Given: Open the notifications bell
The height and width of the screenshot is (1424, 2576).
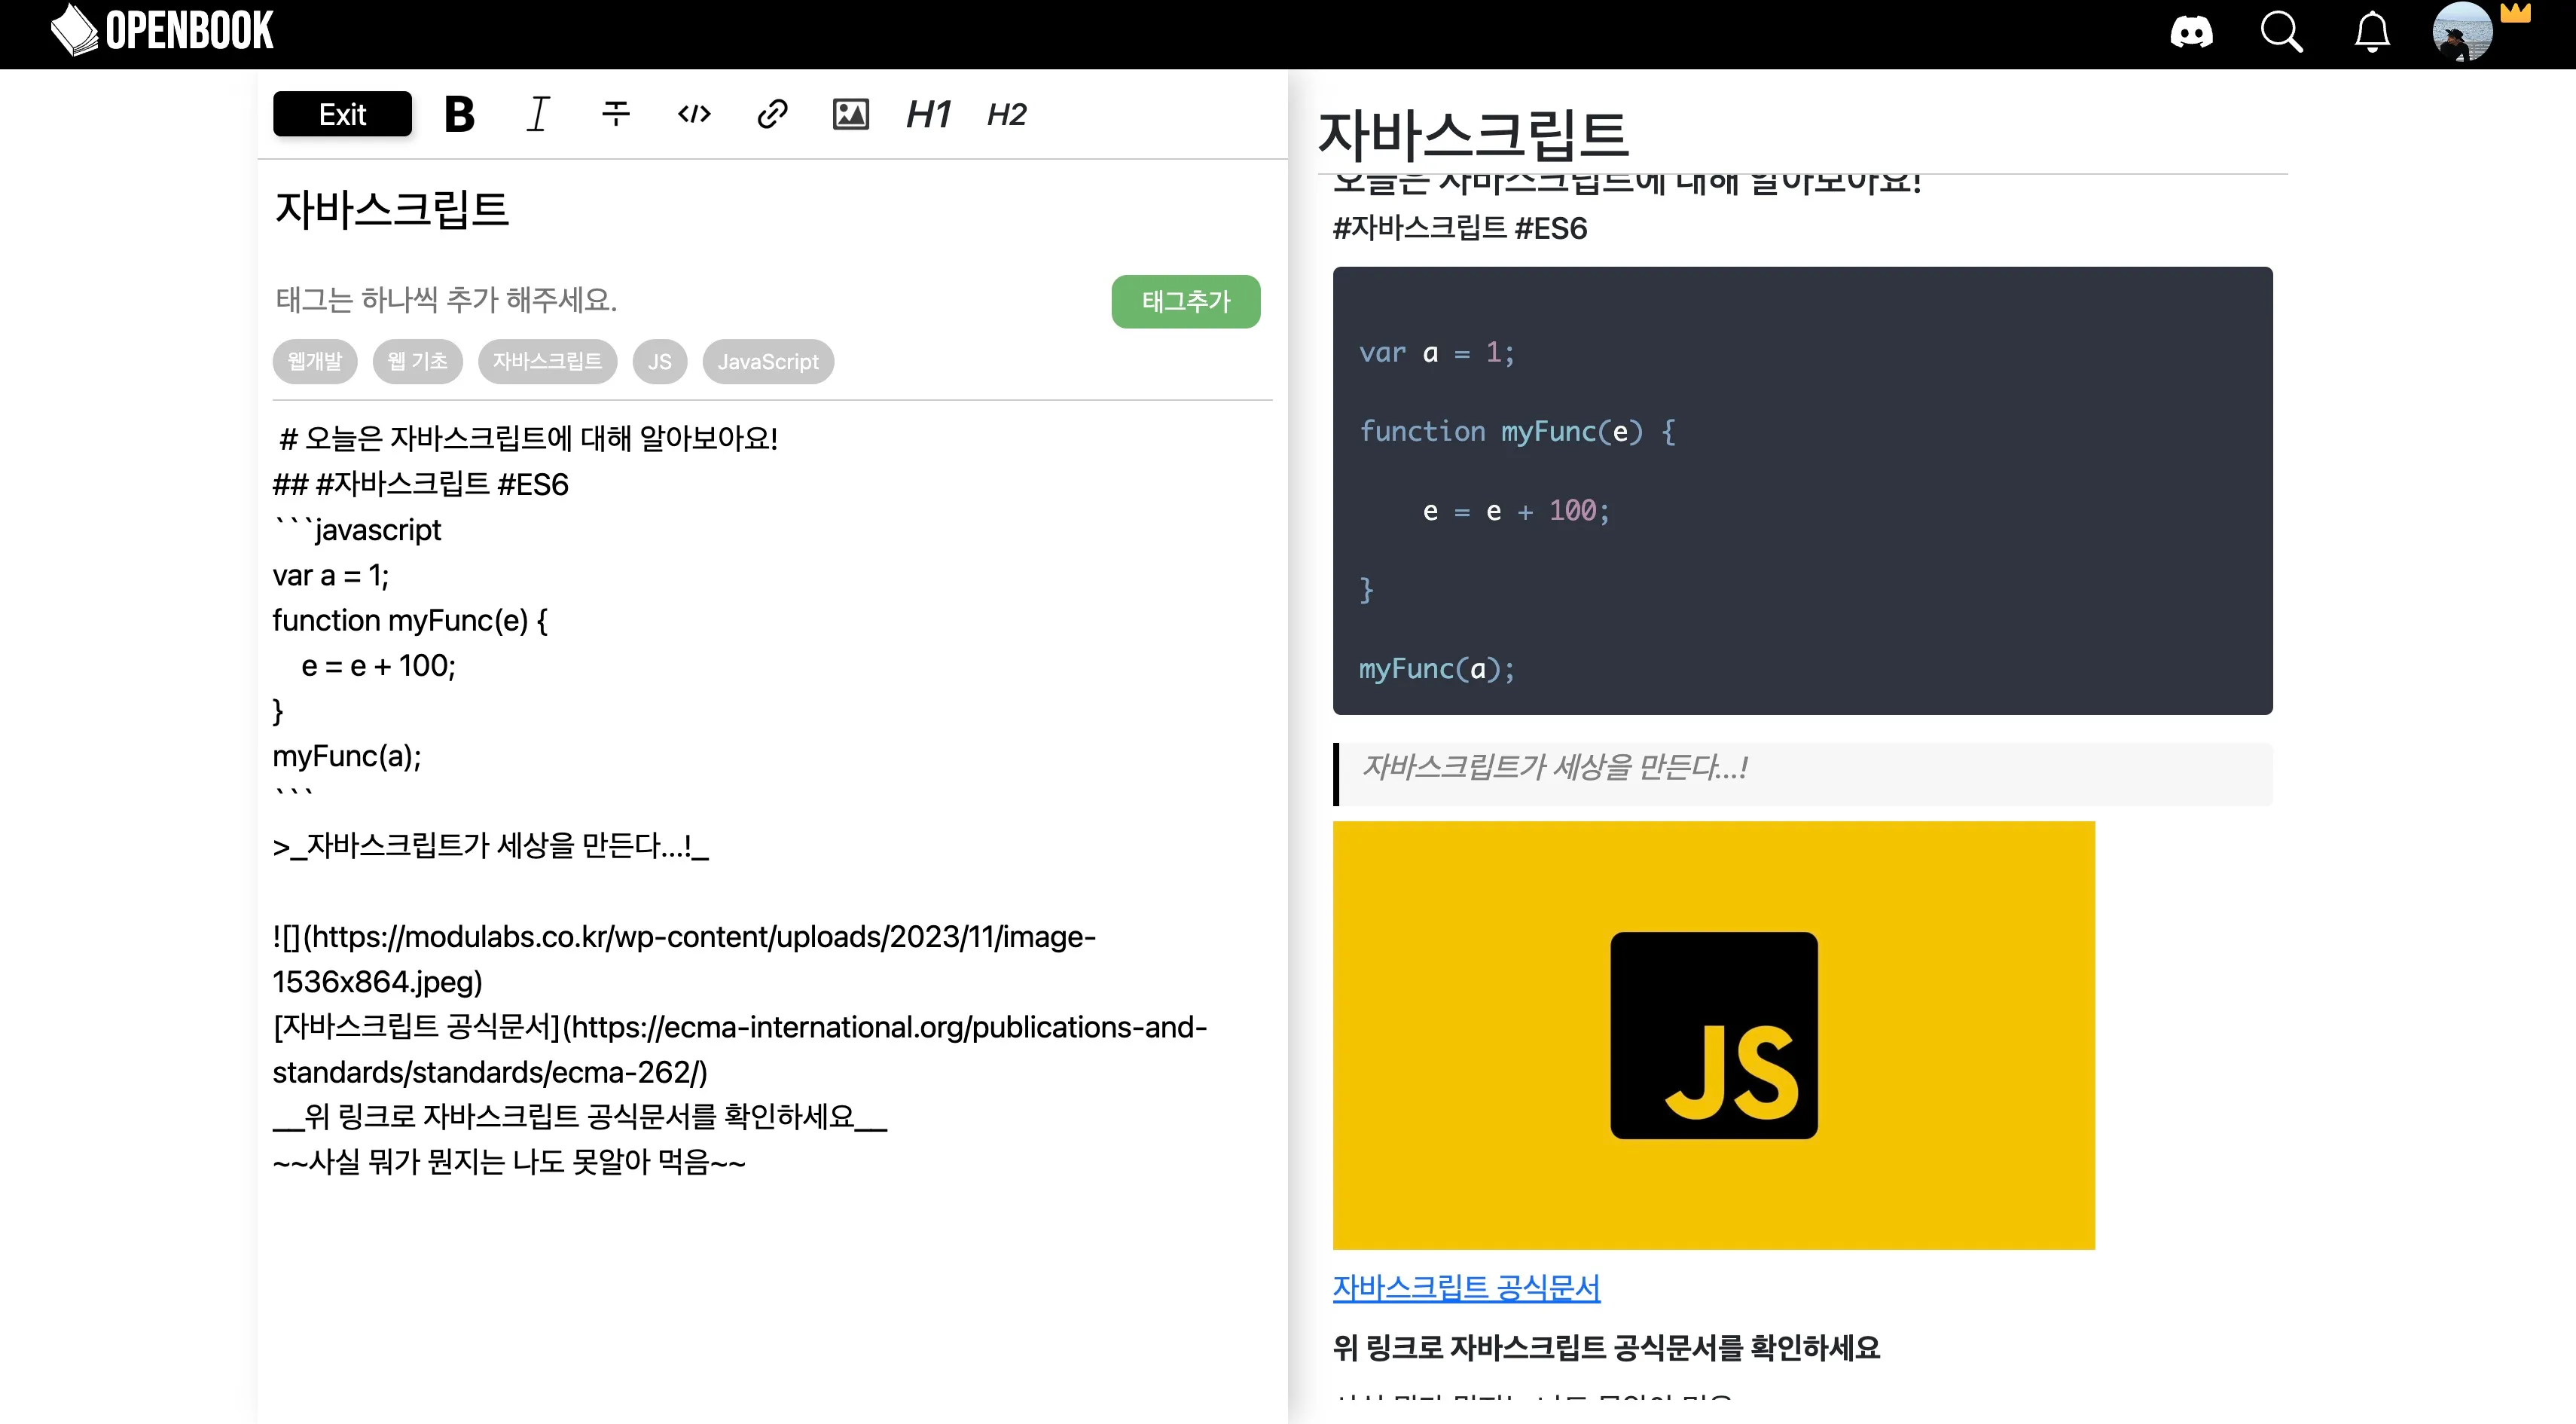Looking at the screenshot, I should click(2372, 32).
